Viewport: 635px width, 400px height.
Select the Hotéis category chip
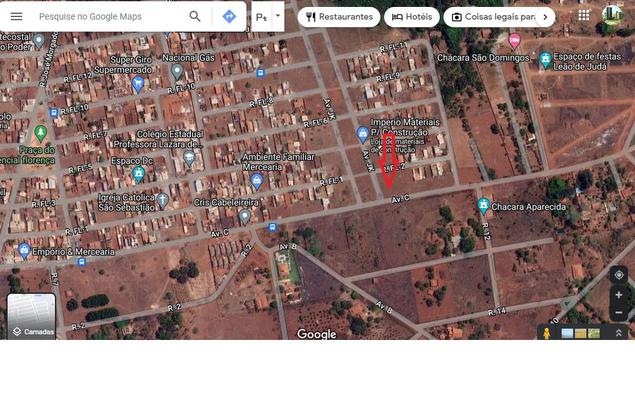pyautogui.click(x=412, y=17)
